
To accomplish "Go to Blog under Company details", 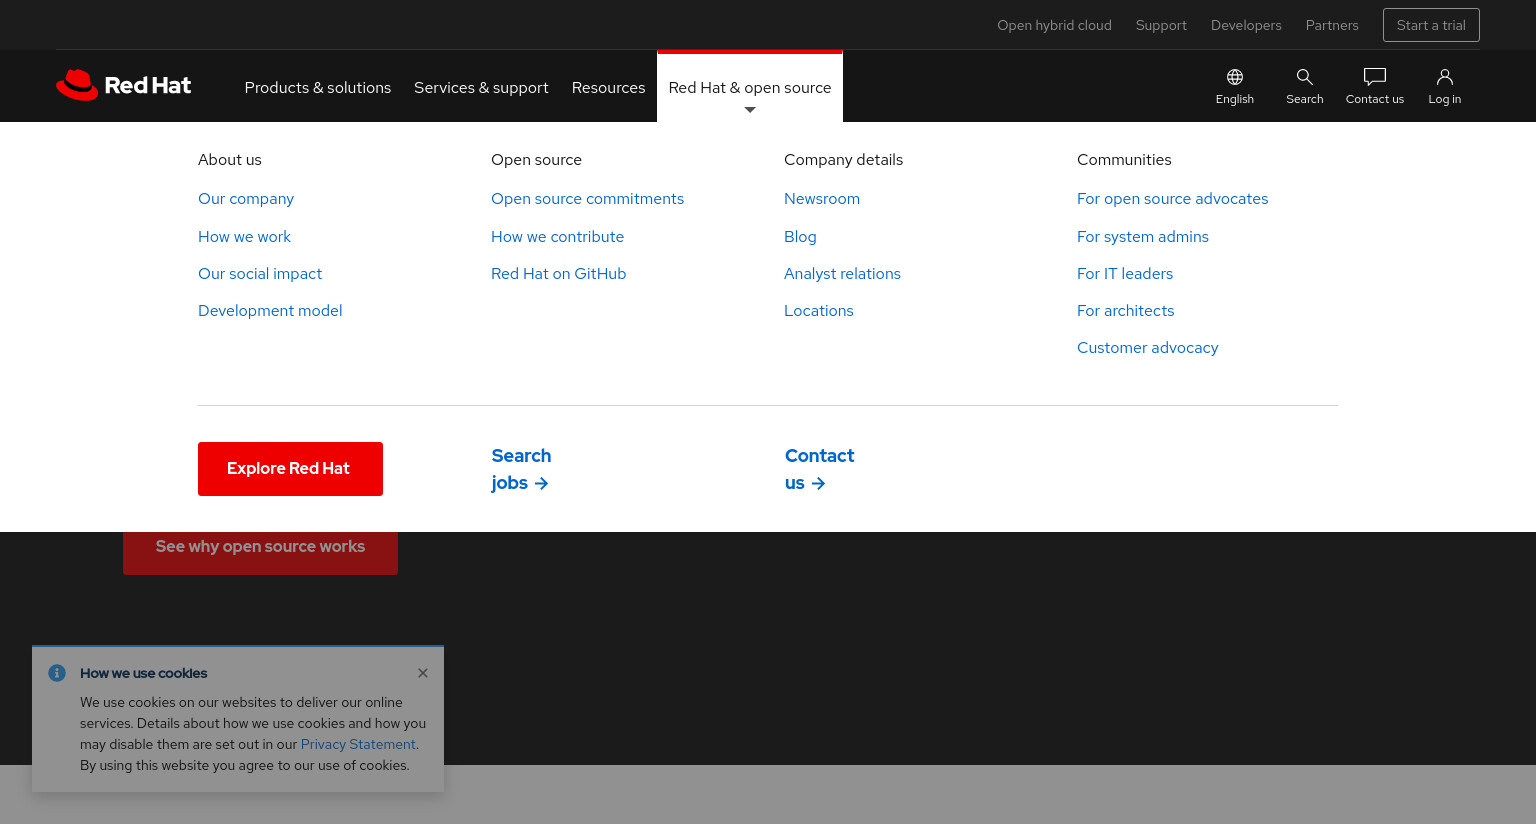I will point(800,237).
